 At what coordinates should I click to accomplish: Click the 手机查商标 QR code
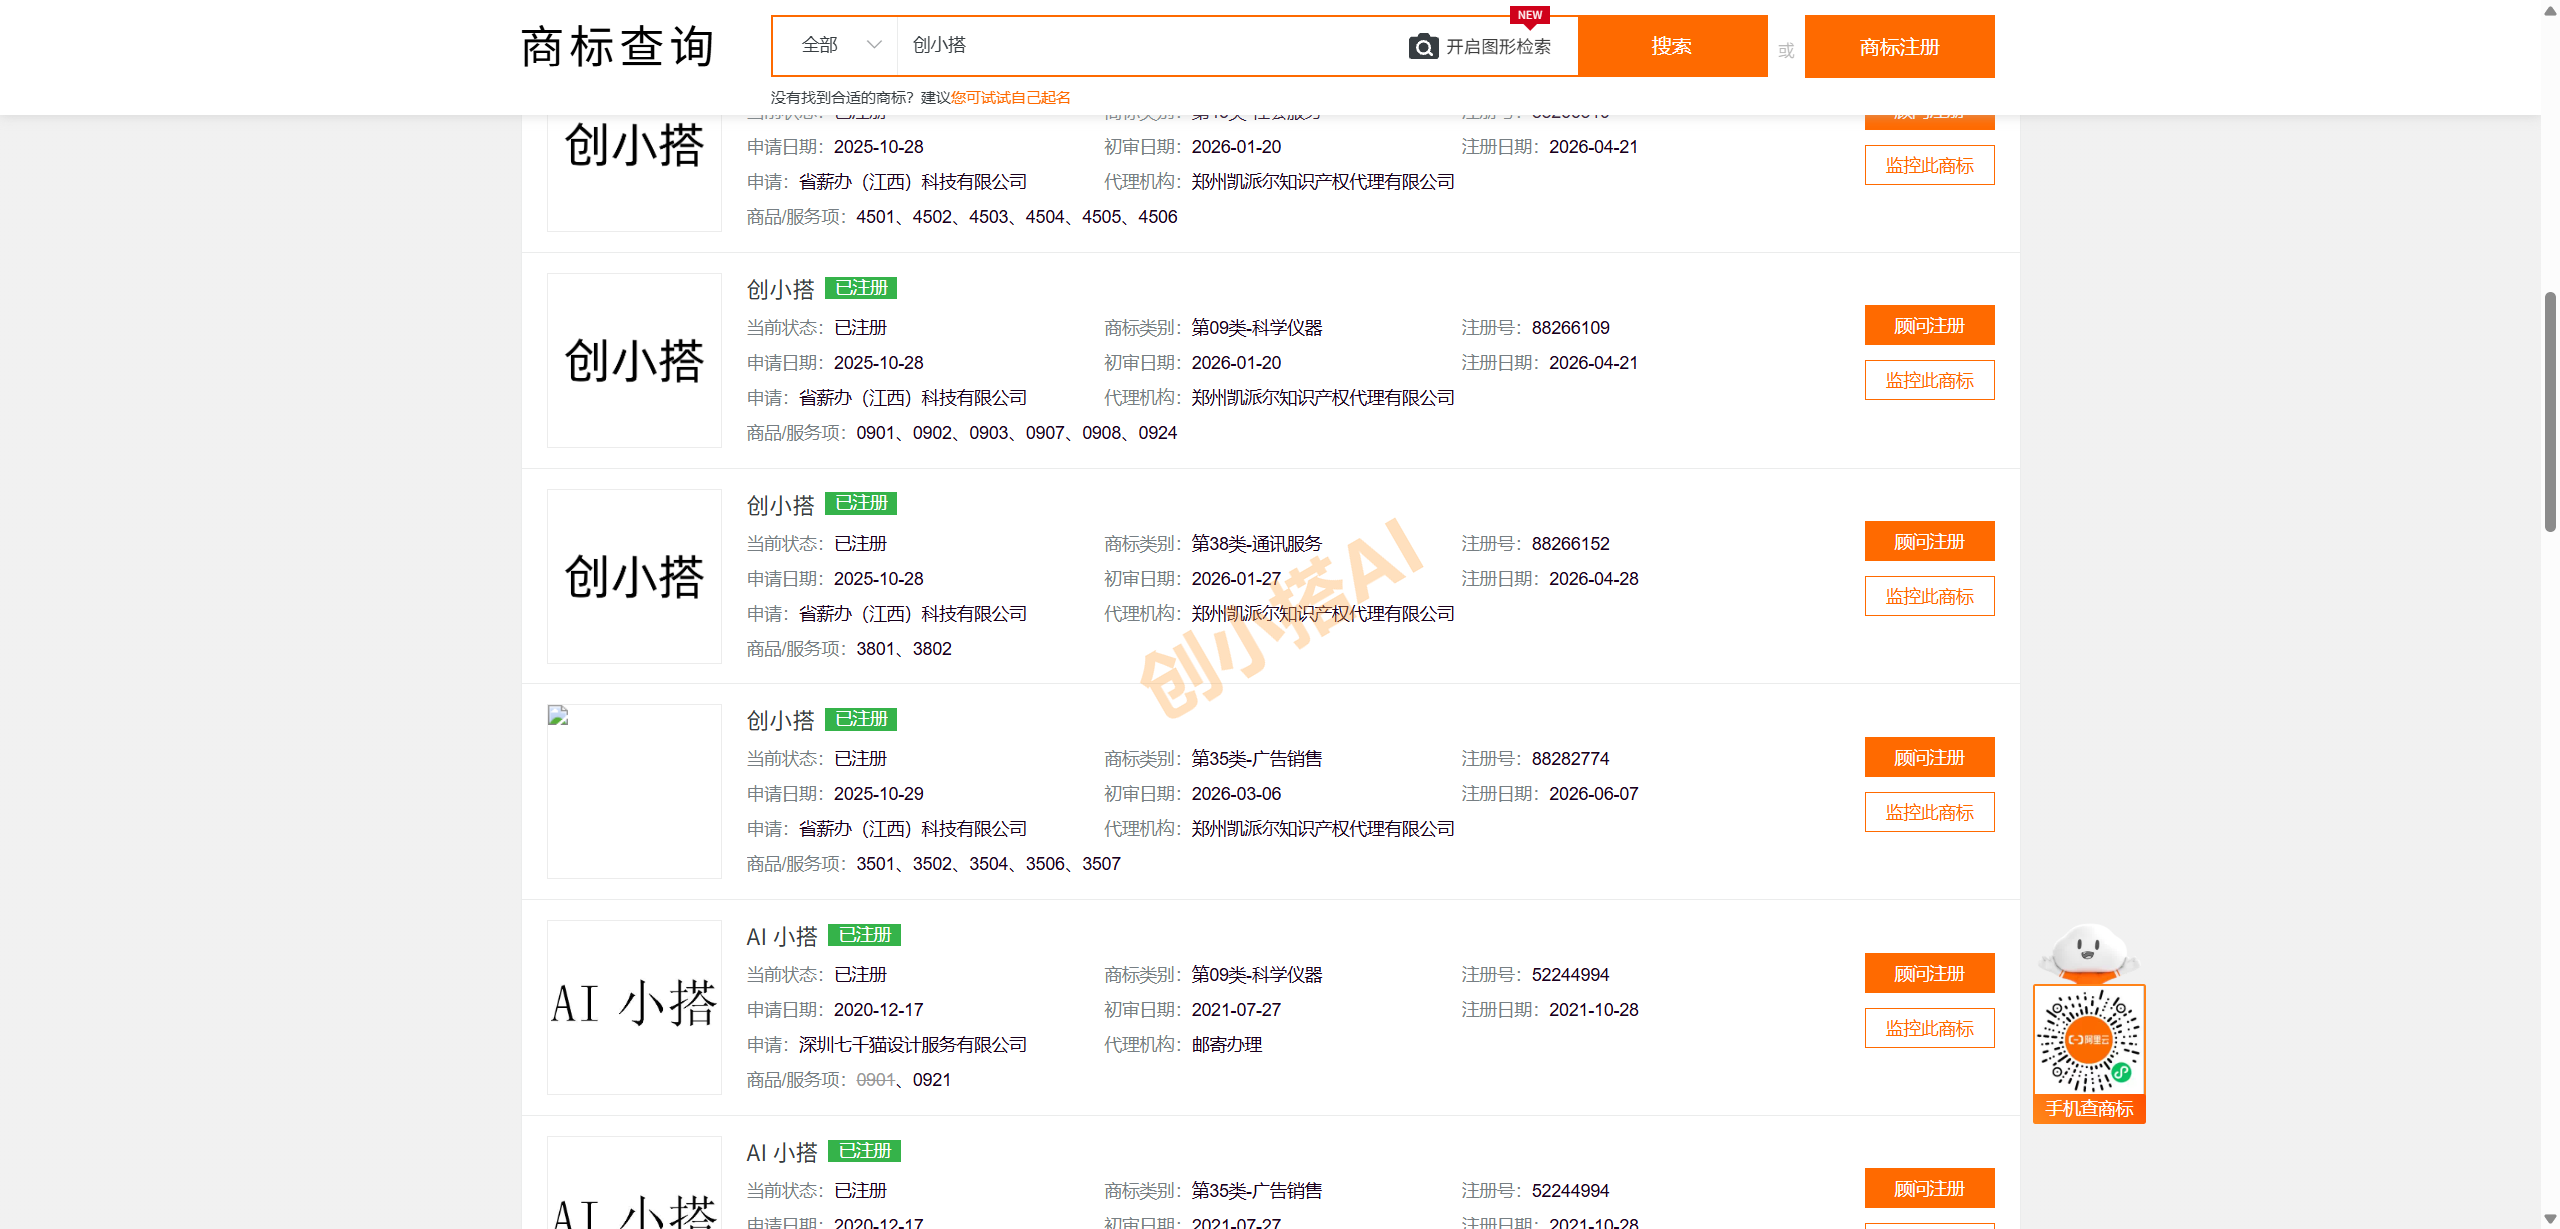tap(2089, 1041)
